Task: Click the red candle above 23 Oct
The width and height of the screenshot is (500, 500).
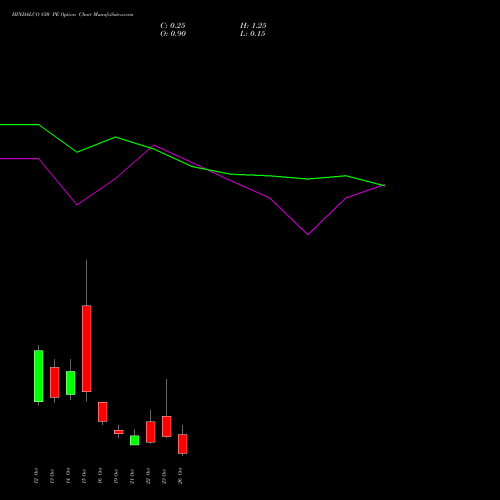Action: click(167, 426)
